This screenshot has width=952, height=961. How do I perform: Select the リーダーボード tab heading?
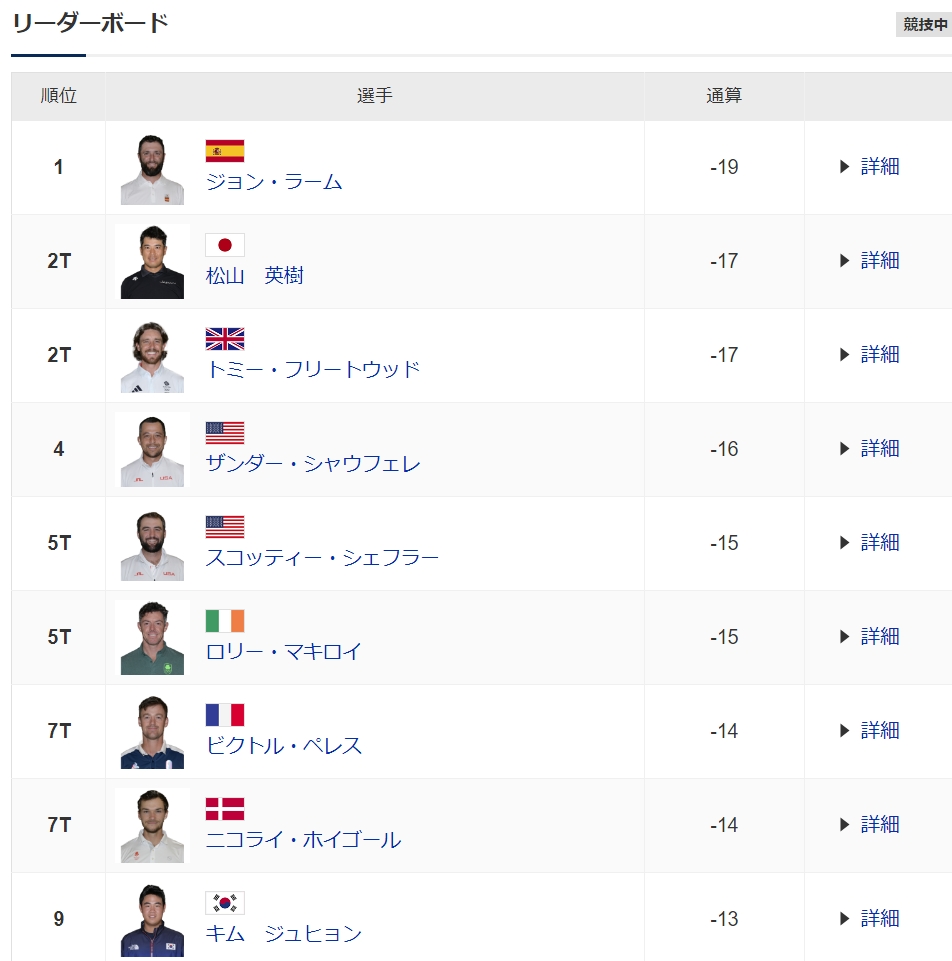point(90,24)
